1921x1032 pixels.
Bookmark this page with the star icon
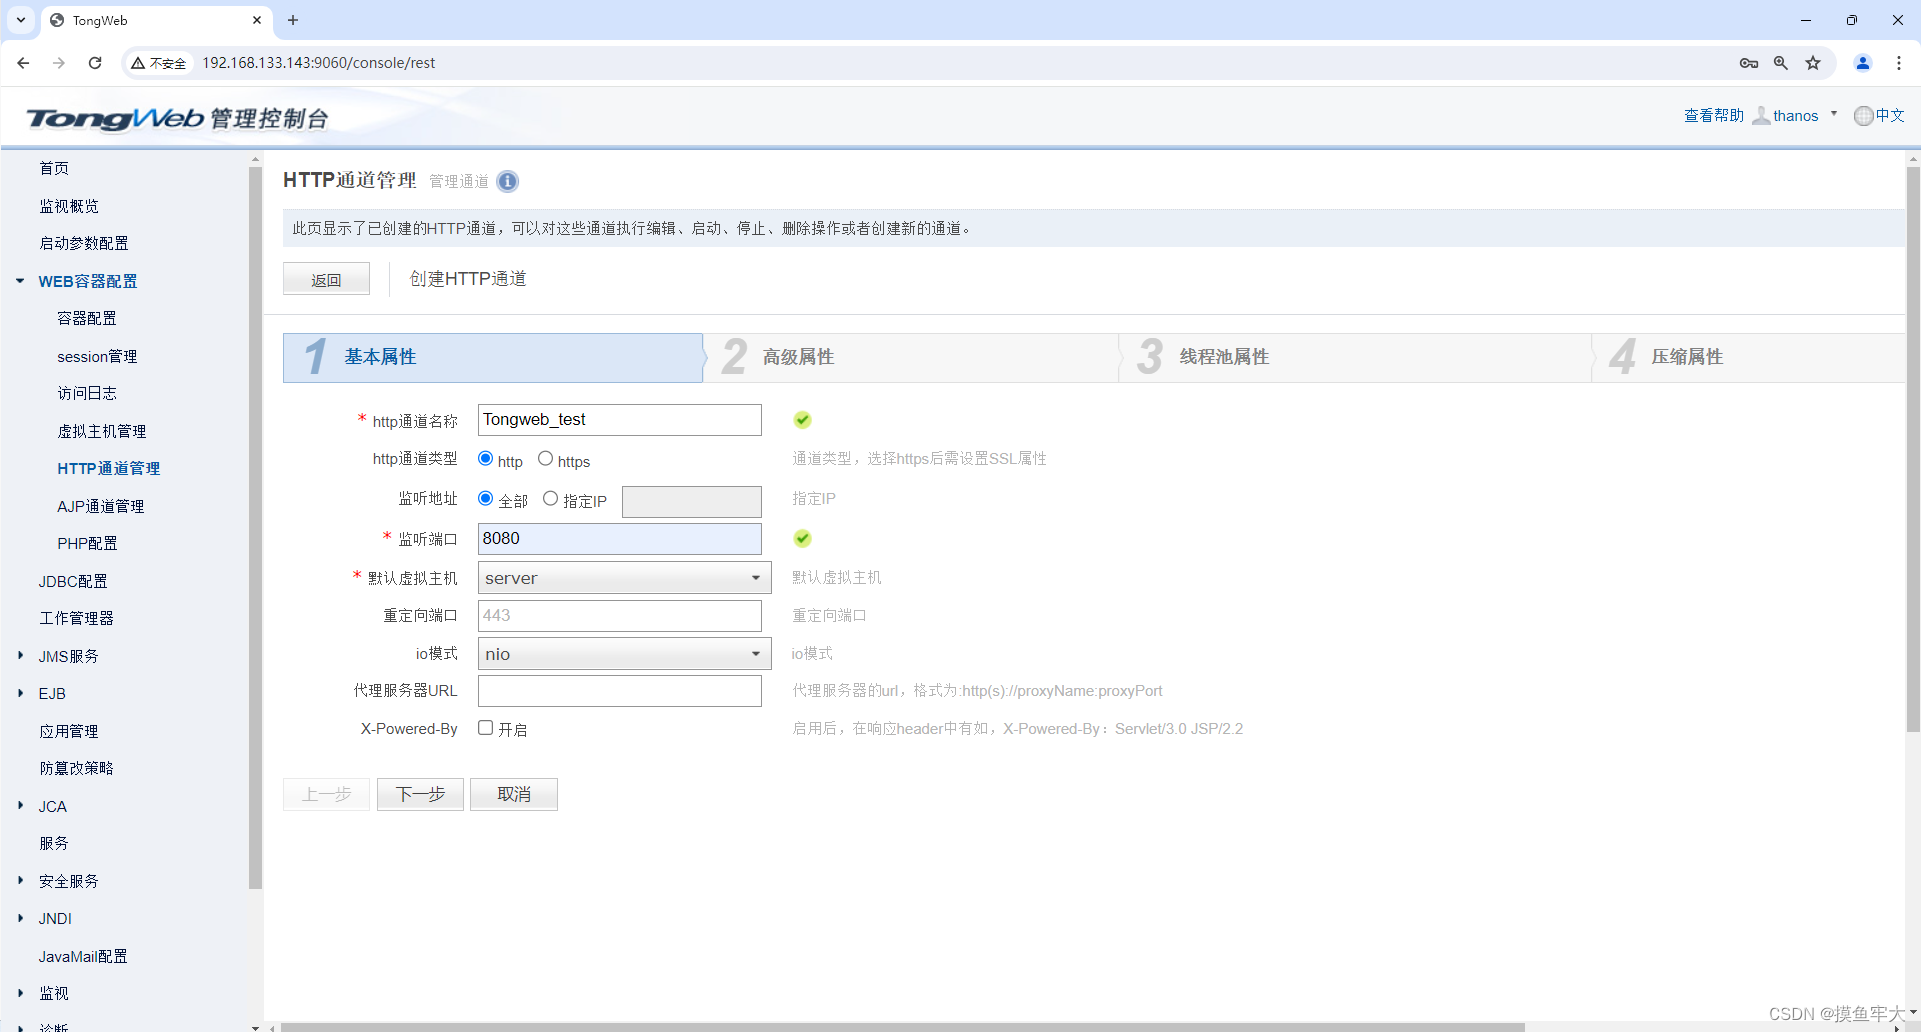[1813, 63]
